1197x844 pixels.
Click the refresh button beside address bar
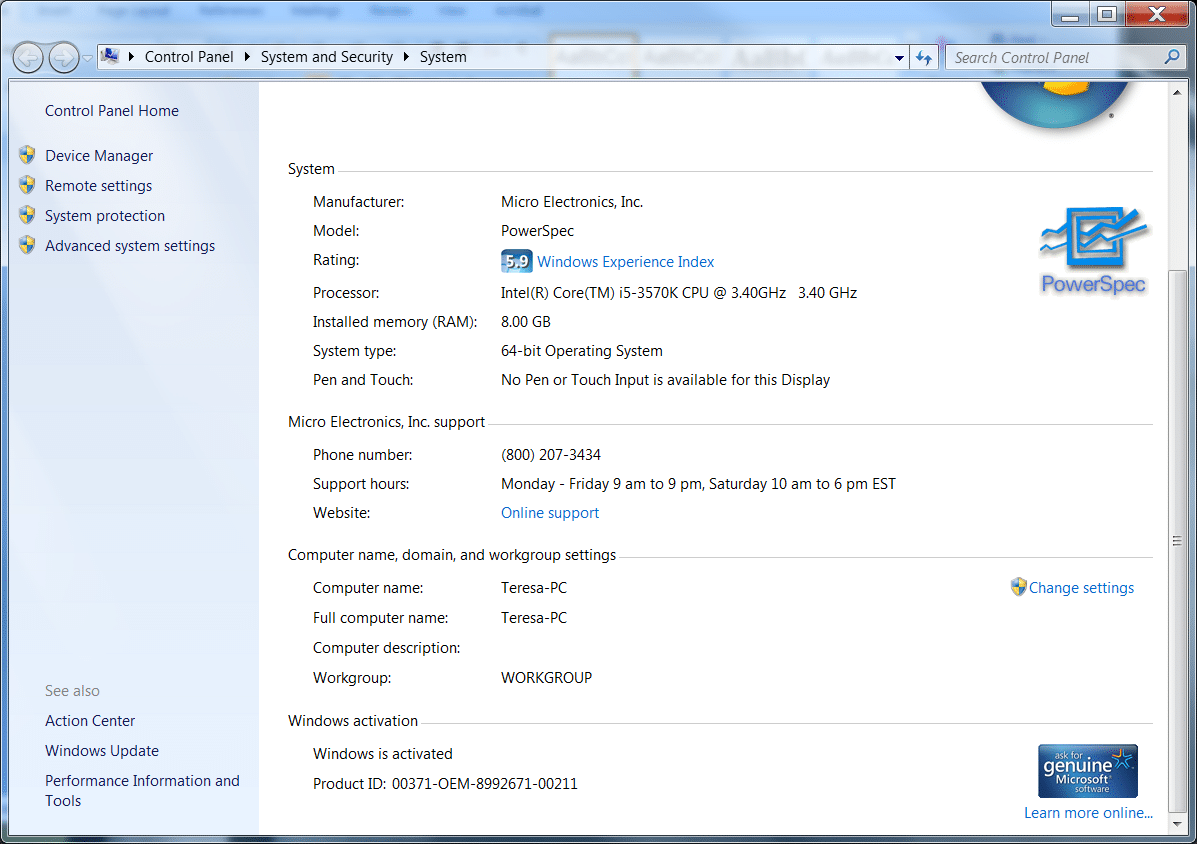(x=924, y=57)
